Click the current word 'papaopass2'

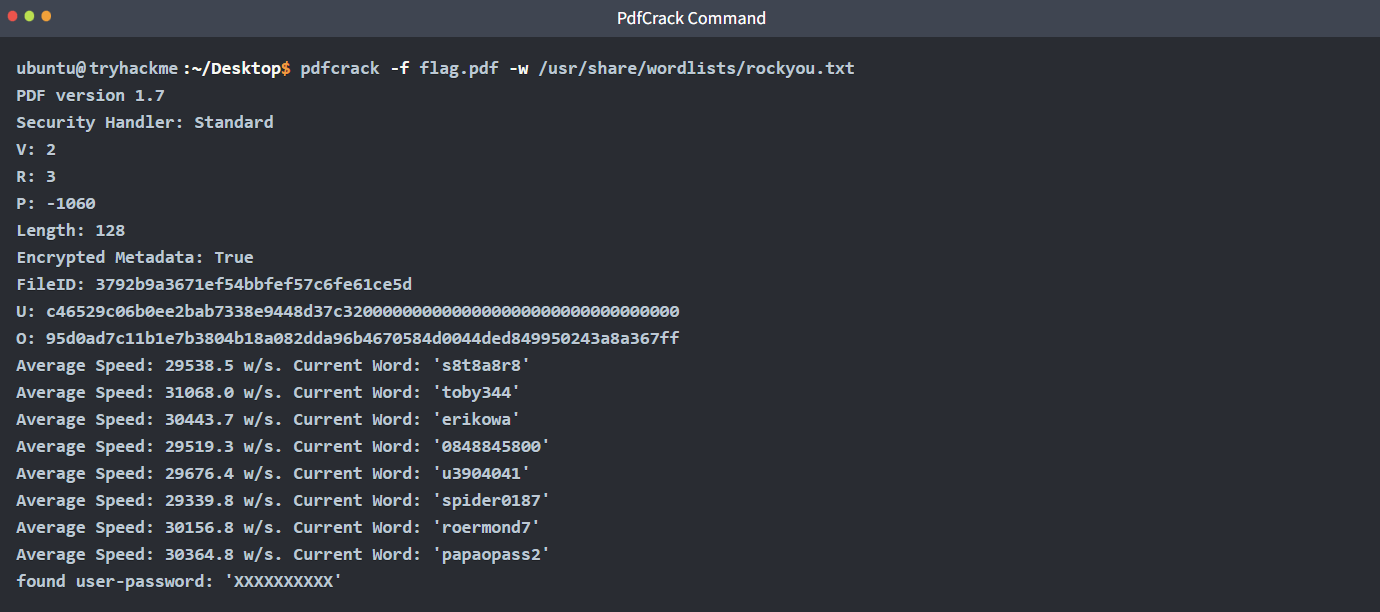click(x=490, y=554)
